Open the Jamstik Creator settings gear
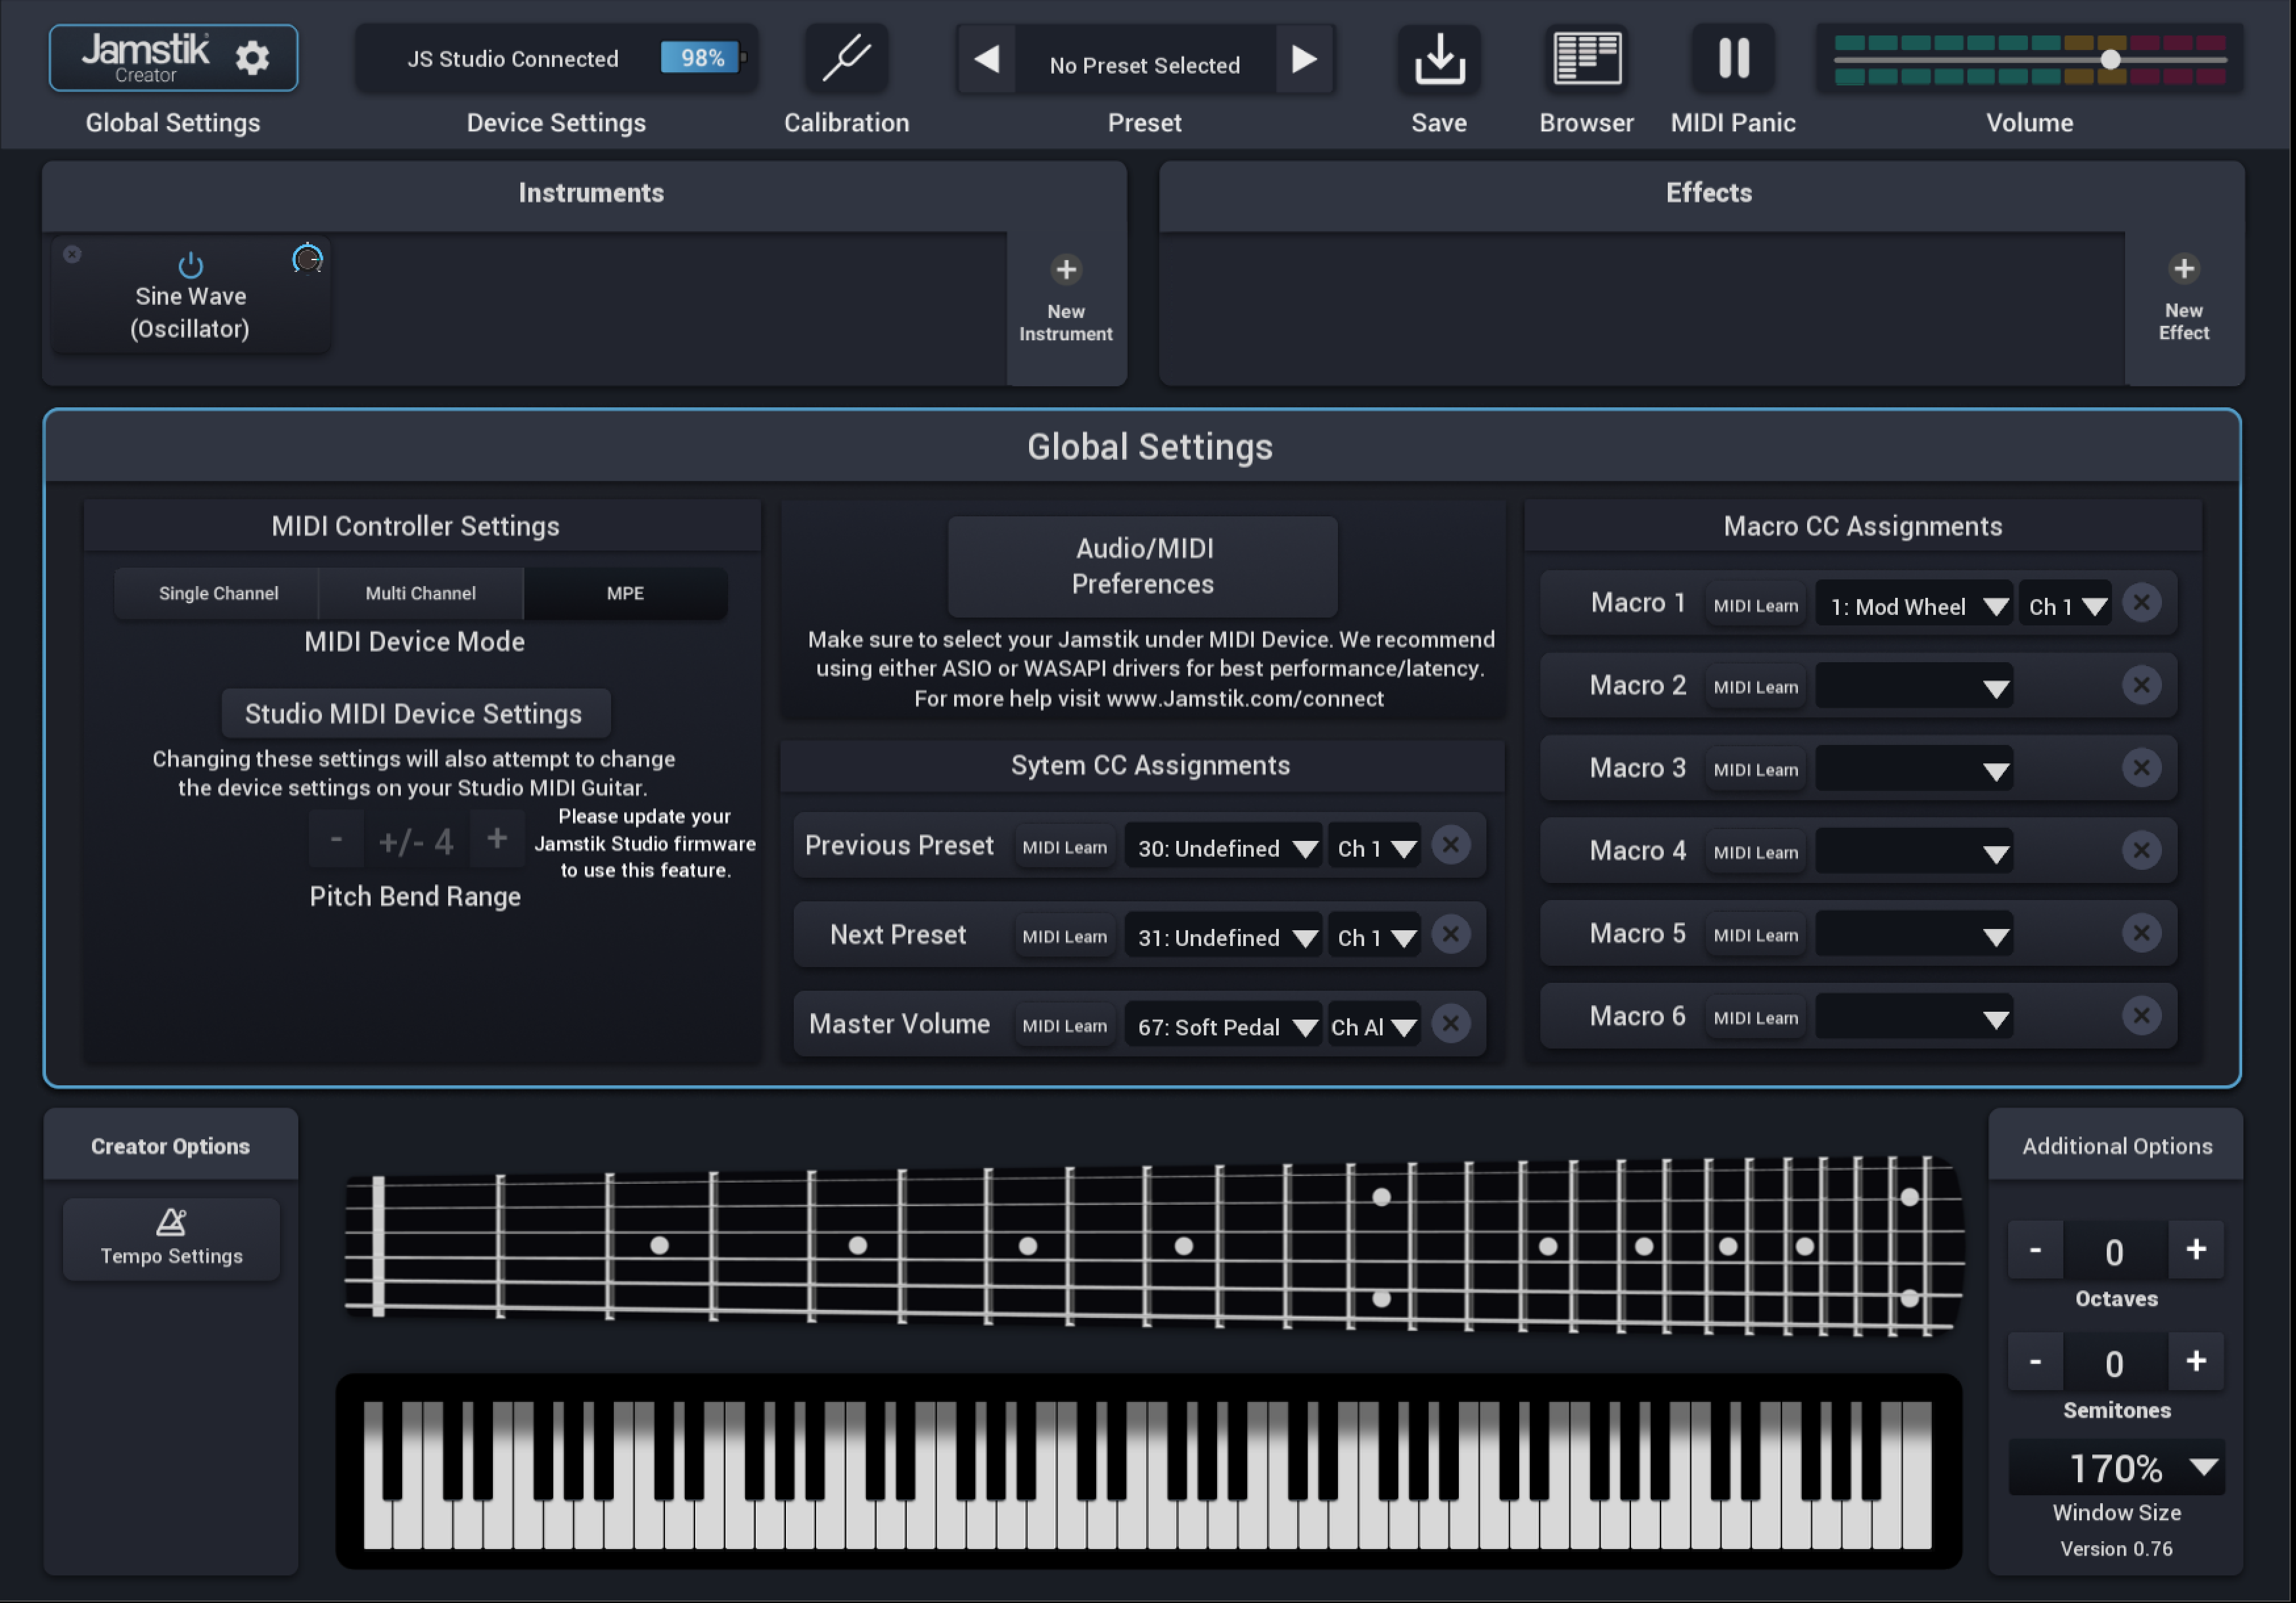Screen dimensions: 2296x1603 pos(253,57)
